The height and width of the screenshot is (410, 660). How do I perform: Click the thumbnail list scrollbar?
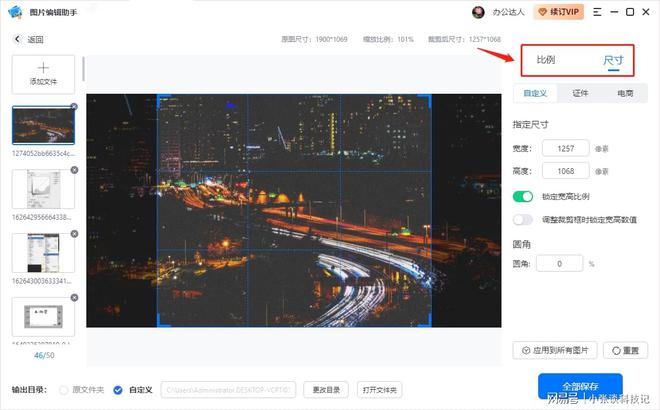click(x=83, y=69)
